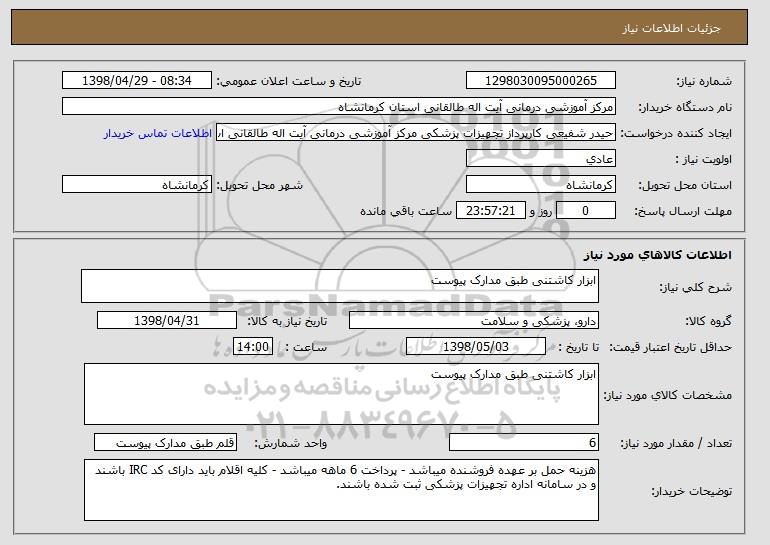
Task: Click the label مشخصات کالای مورد نیاز
Action: point(667,395)
